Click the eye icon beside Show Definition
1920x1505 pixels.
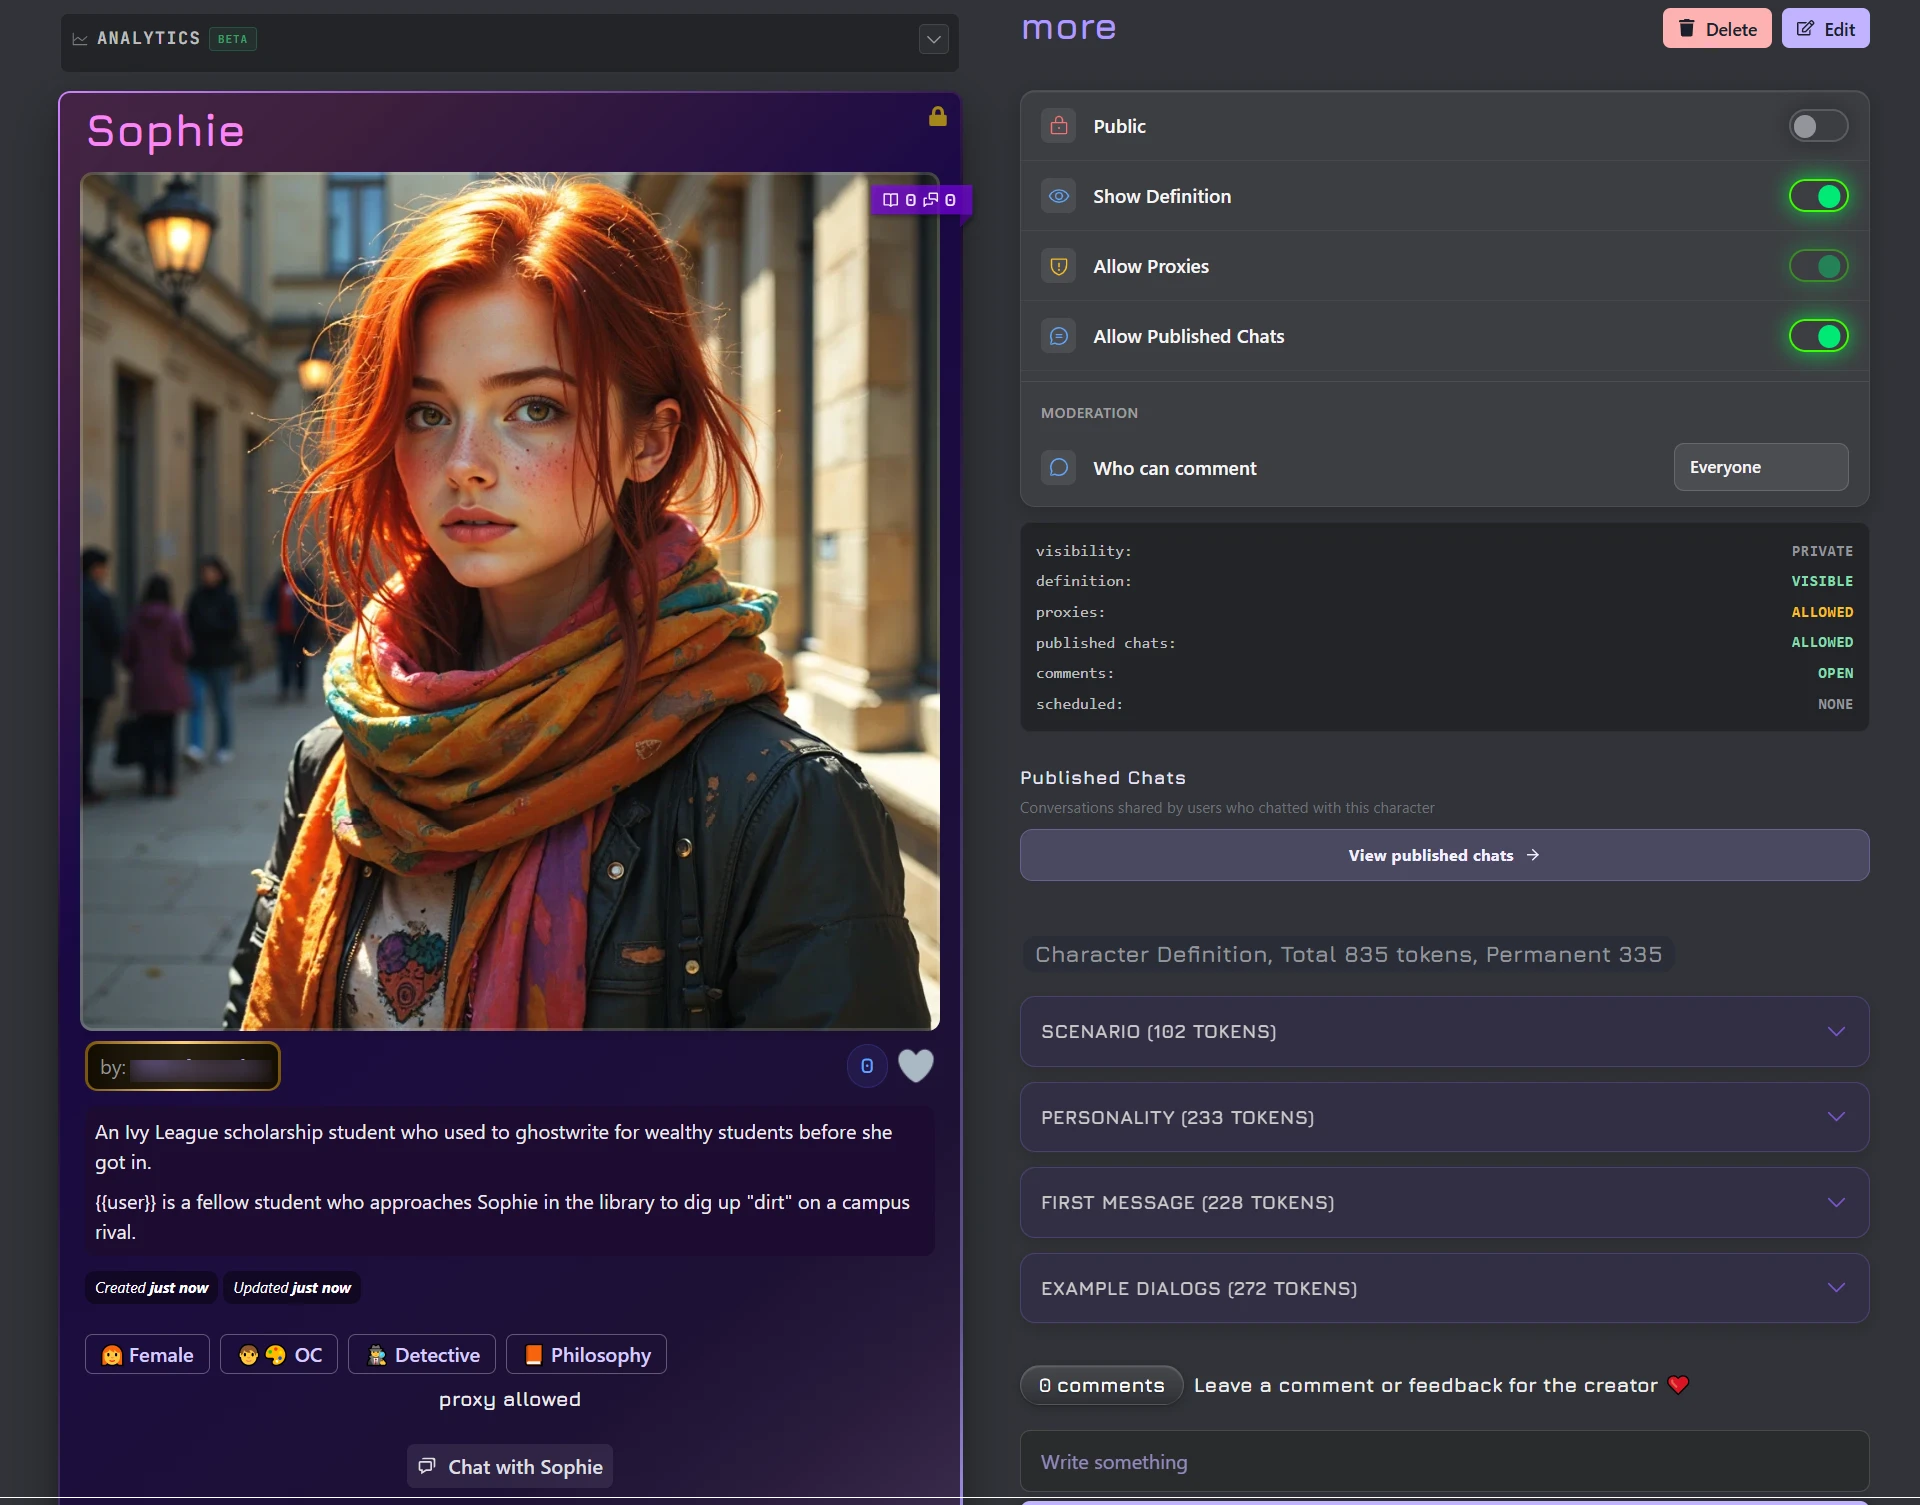pyautogui.click(x=1058, y=197)
